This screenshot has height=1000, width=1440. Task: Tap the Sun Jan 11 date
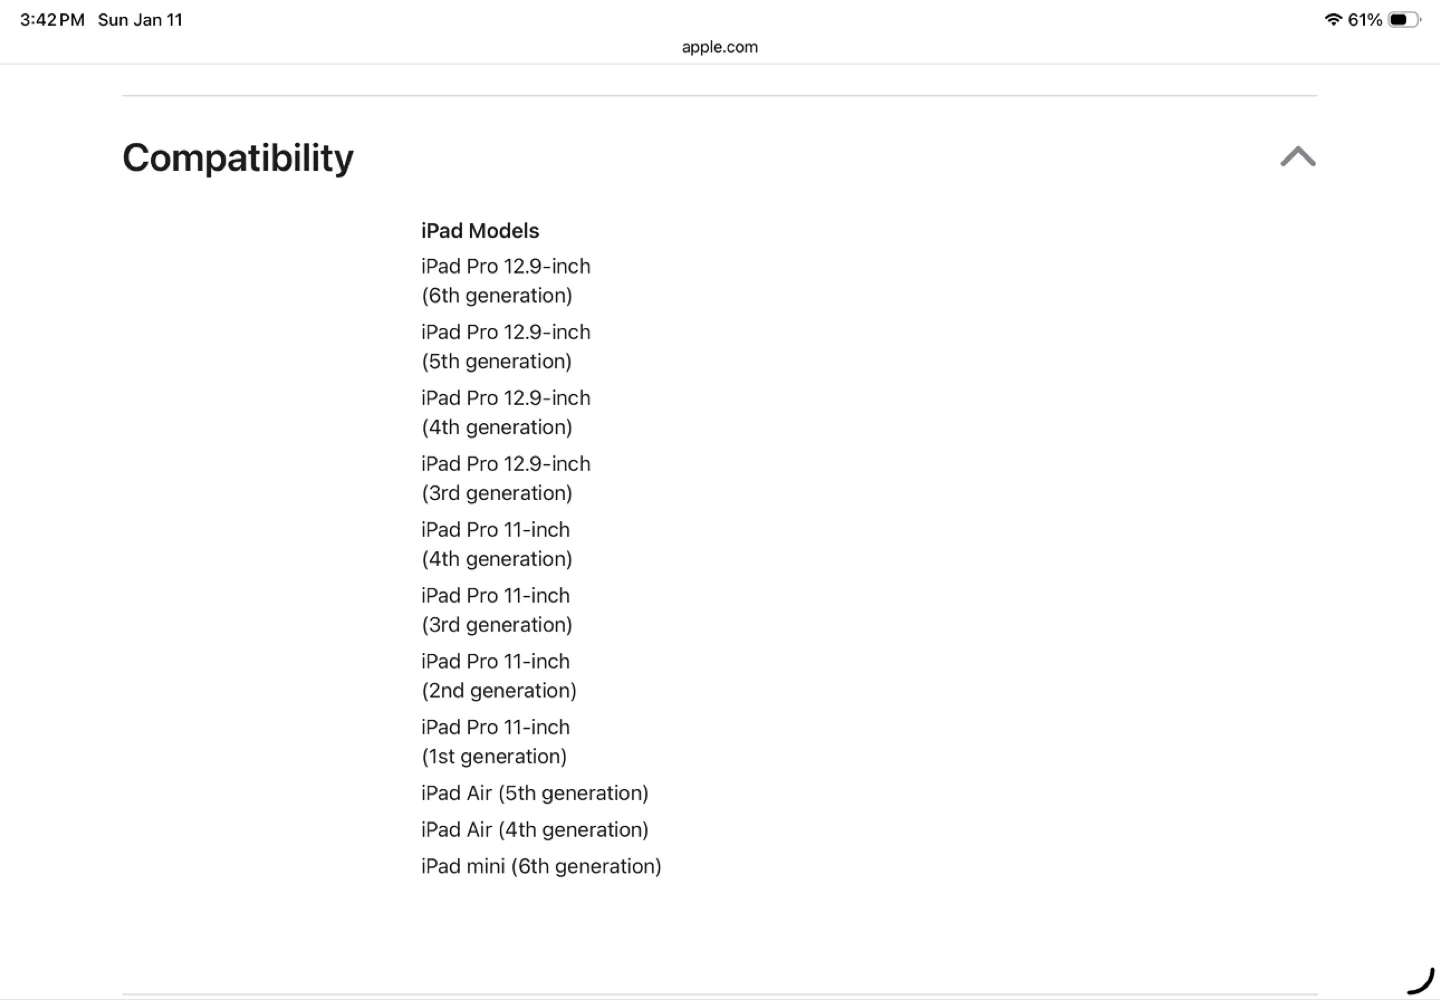(x=140, y=20)
